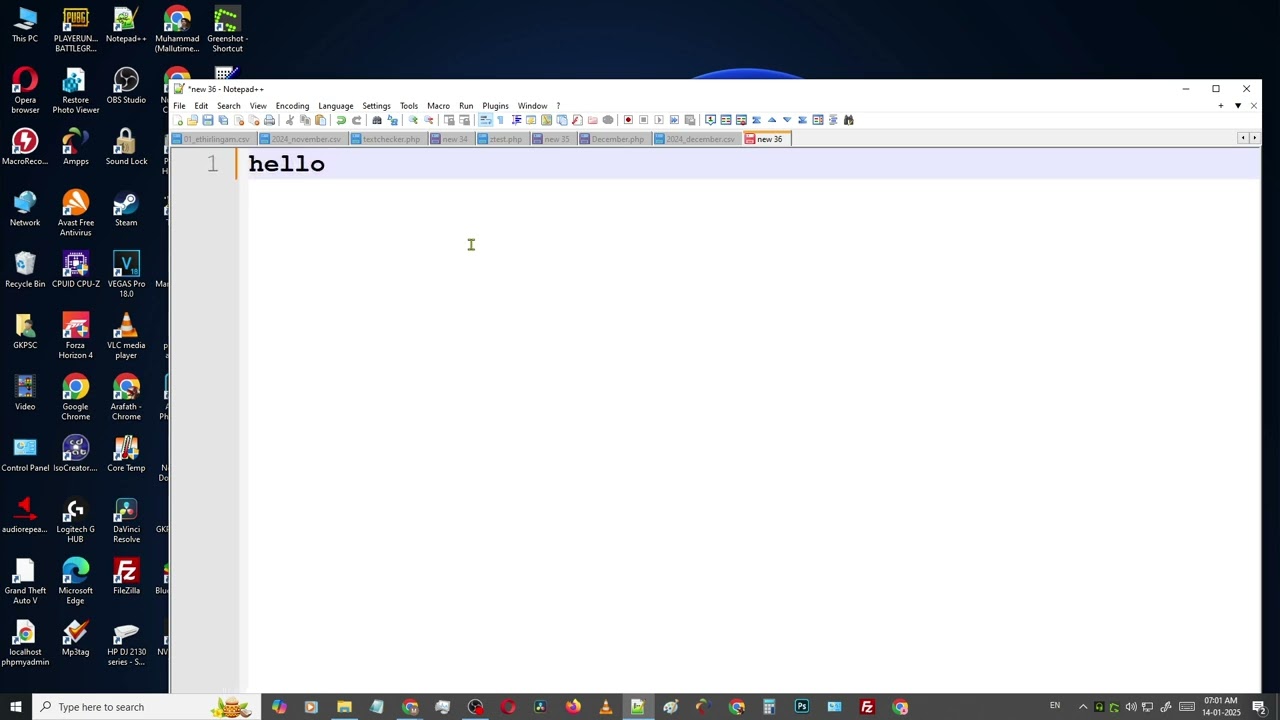Open the Language menu

335,106
